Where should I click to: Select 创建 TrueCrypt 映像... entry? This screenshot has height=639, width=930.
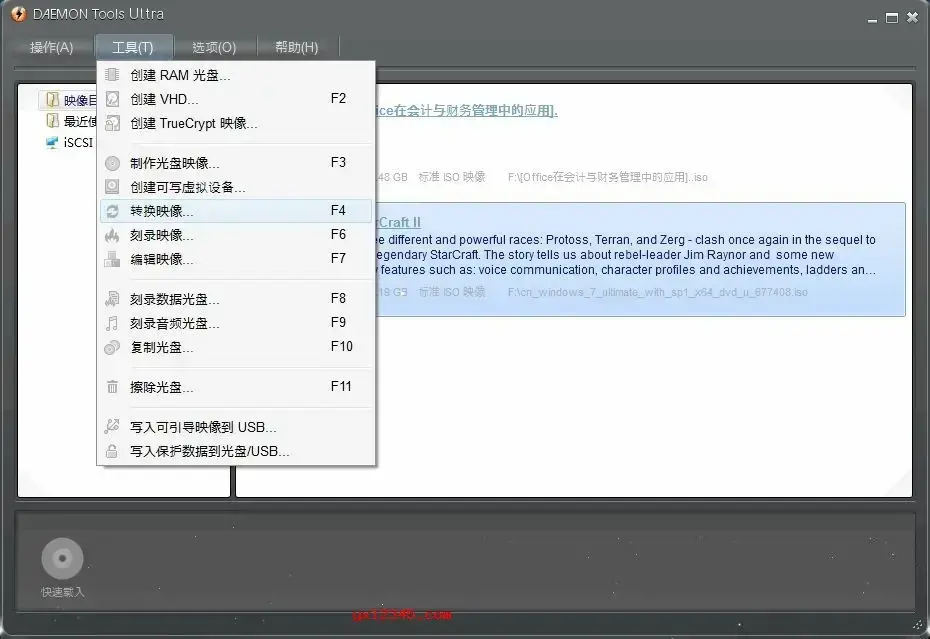236,123
